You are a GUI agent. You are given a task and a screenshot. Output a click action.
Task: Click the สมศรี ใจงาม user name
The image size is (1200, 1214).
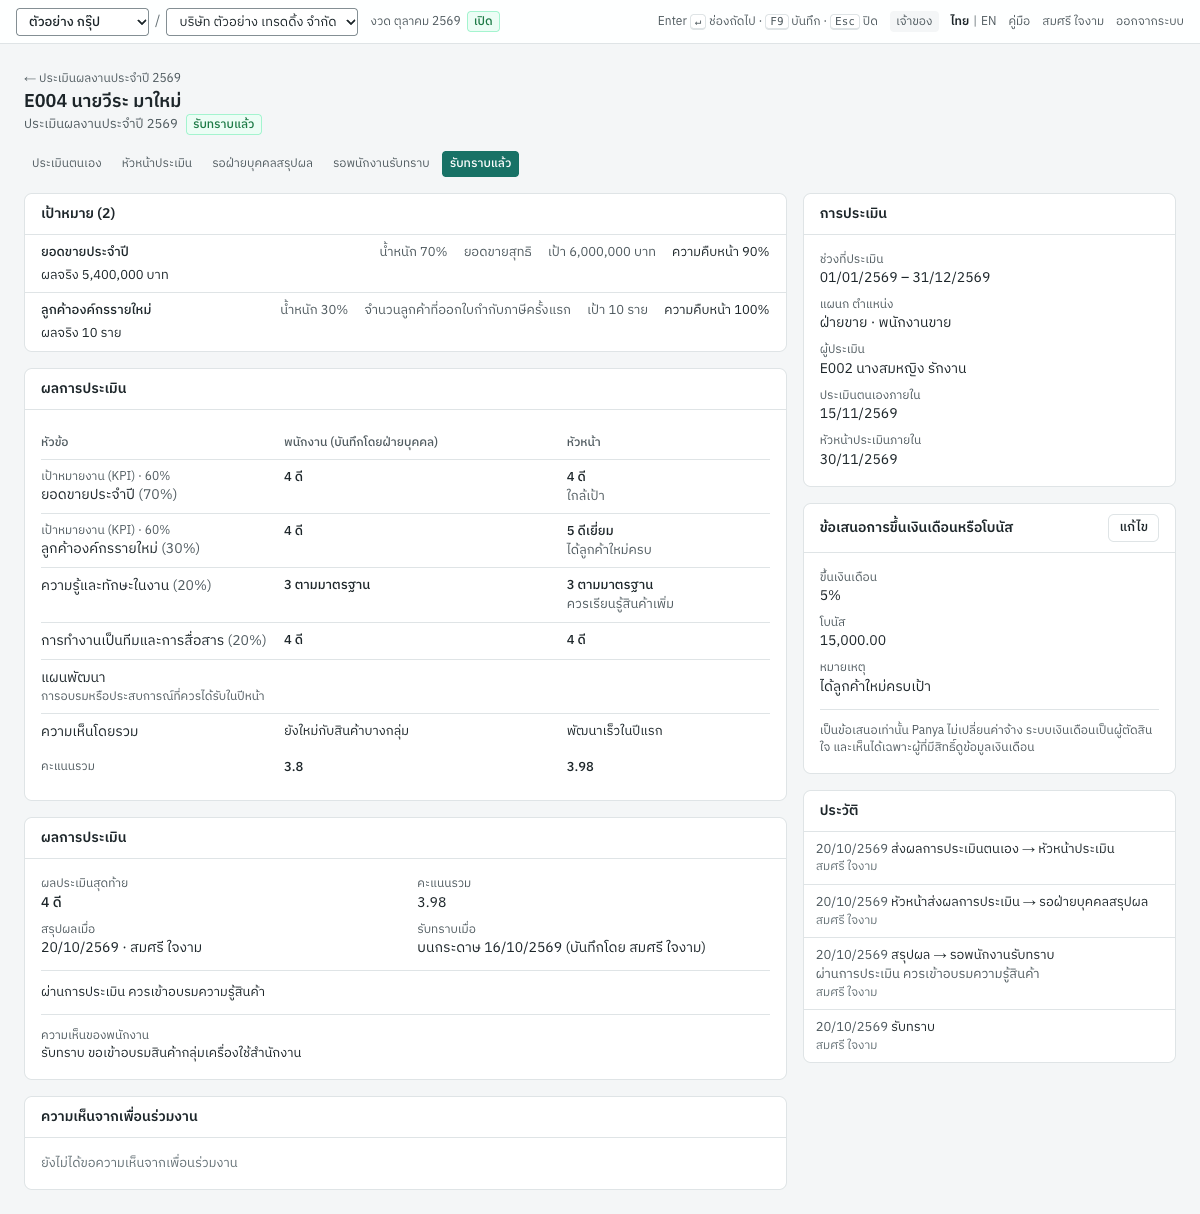[1073, 21]
